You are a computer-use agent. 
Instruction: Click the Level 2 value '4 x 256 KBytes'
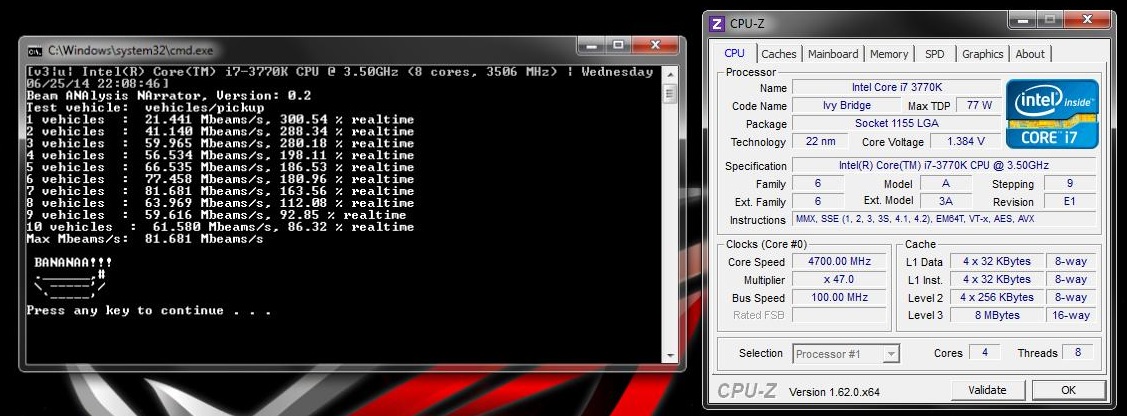[x=996, y=297]
